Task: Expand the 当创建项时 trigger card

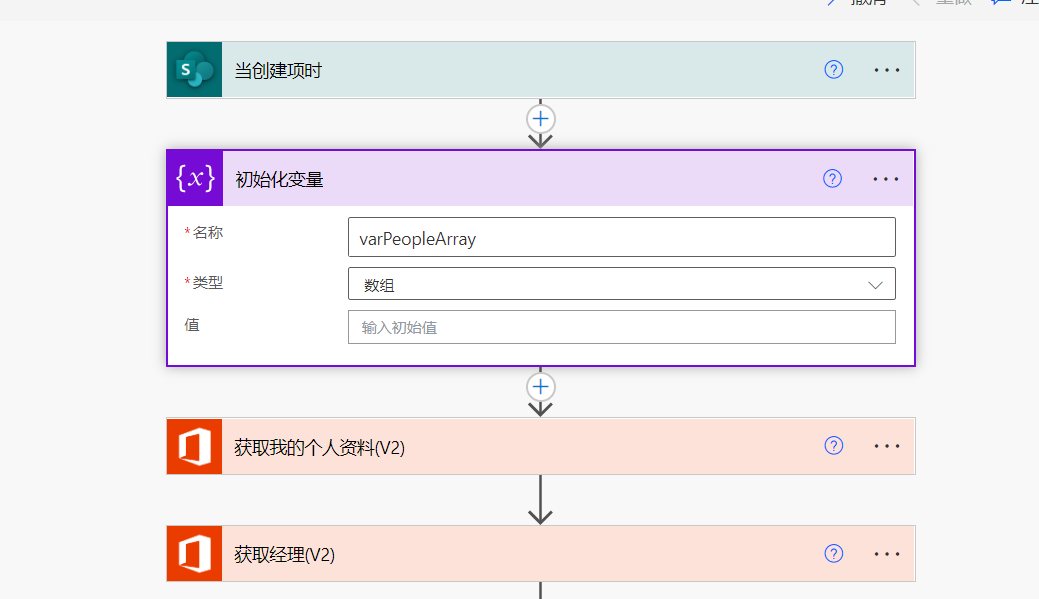Action: (x=500, y=70)
